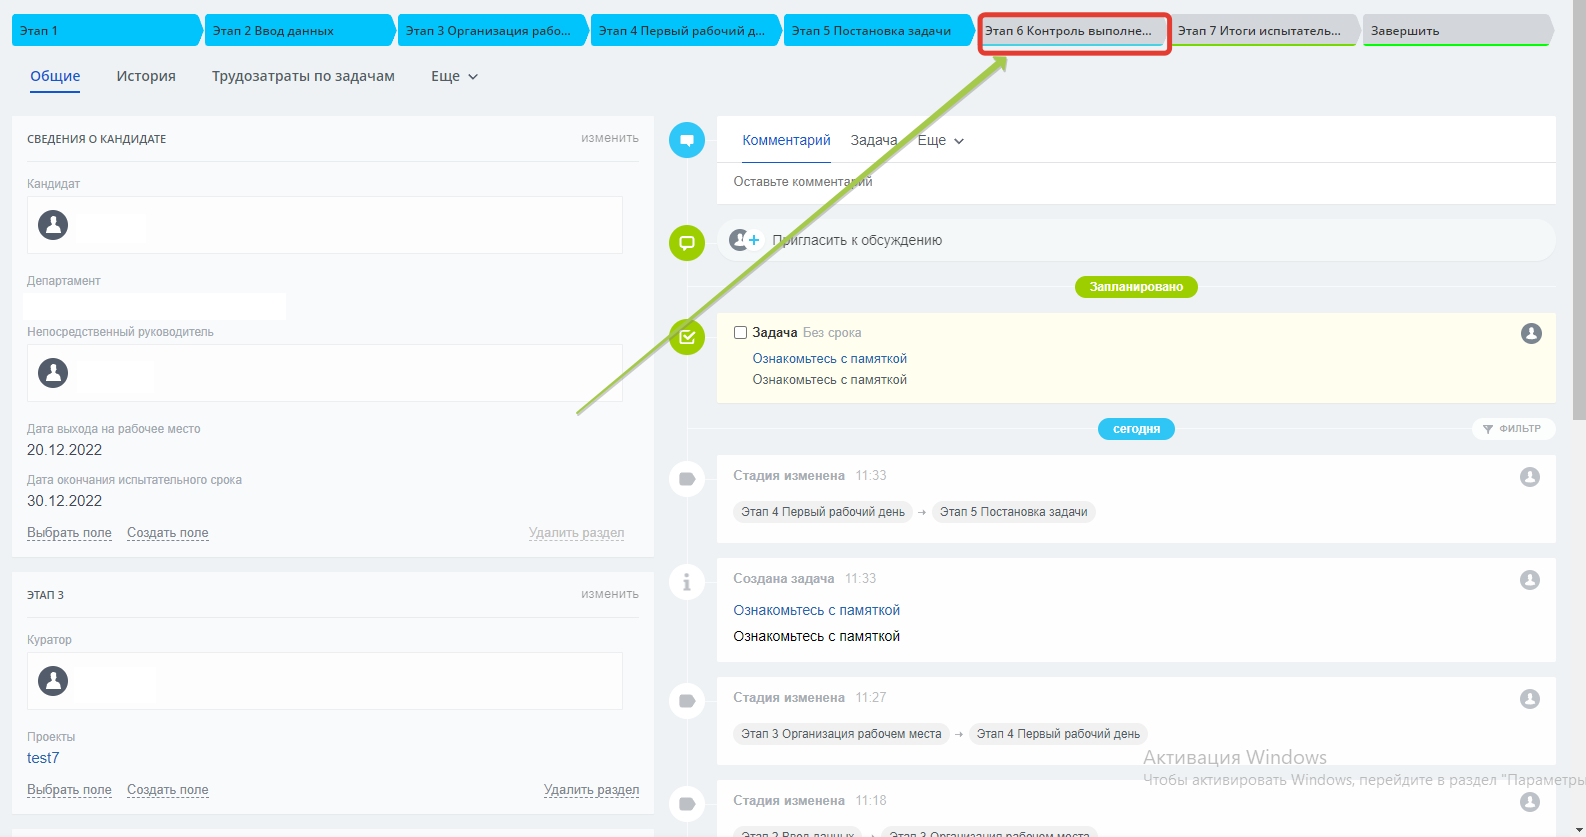Select stage Этап 6 Контроль выполне...
Screen dimensions: 1586x837
tap(1072, 31)
